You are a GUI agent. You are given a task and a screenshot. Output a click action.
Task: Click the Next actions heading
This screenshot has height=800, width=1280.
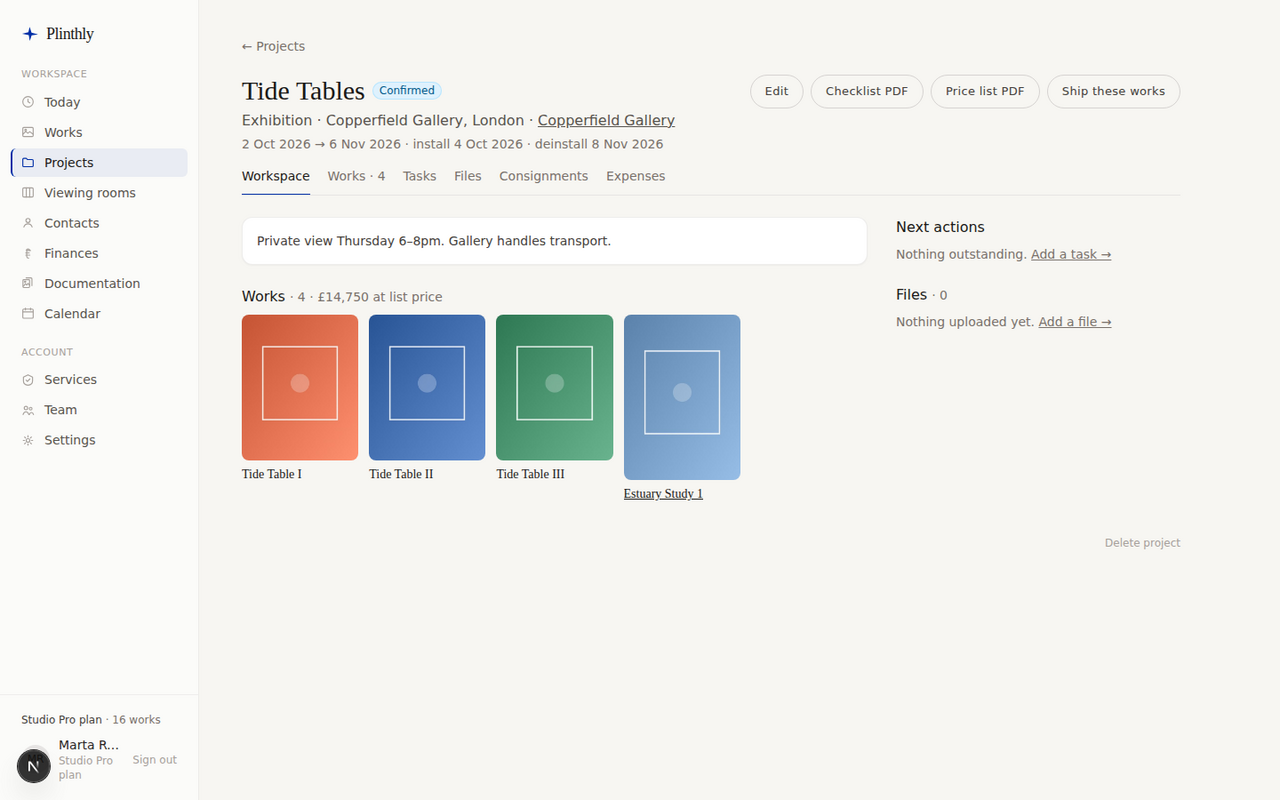coord(940,227)
